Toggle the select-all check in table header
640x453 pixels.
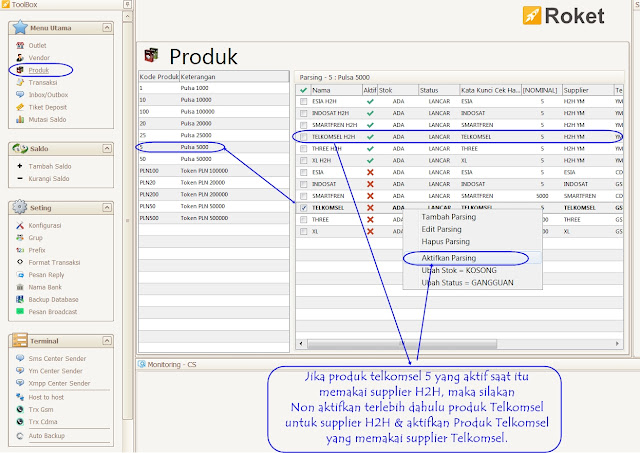pos(303,90)
